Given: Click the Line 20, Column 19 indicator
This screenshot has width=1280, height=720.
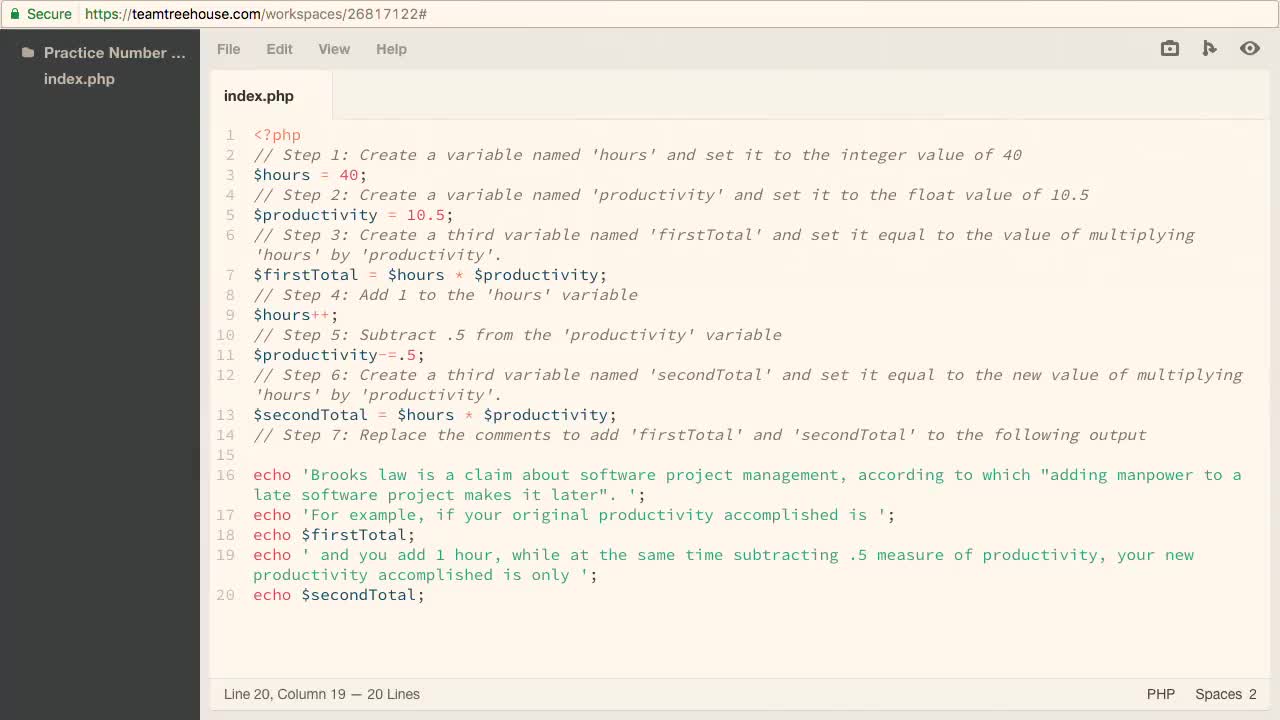Looking at the screenshot, I should click(322, 694).
